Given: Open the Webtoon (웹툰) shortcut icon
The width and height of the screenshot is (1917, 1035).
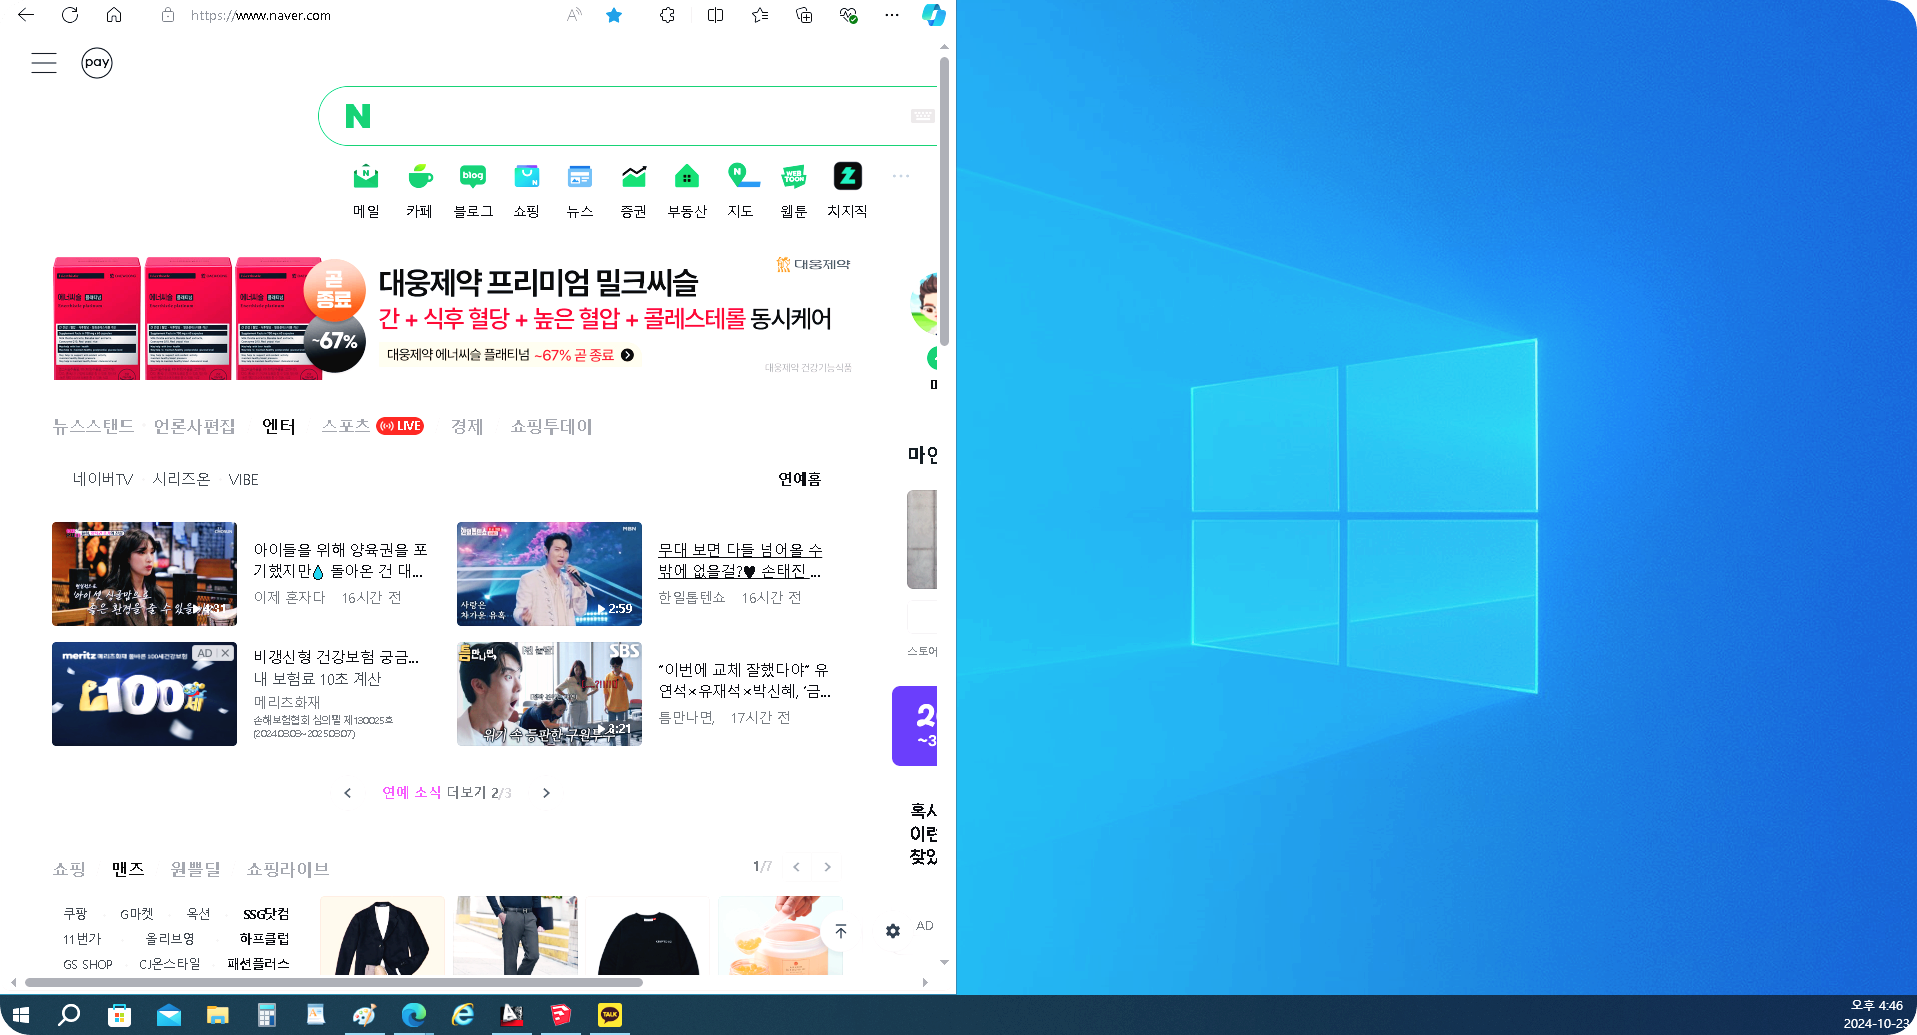Looking at the screenshot, I should coord(794,177).
